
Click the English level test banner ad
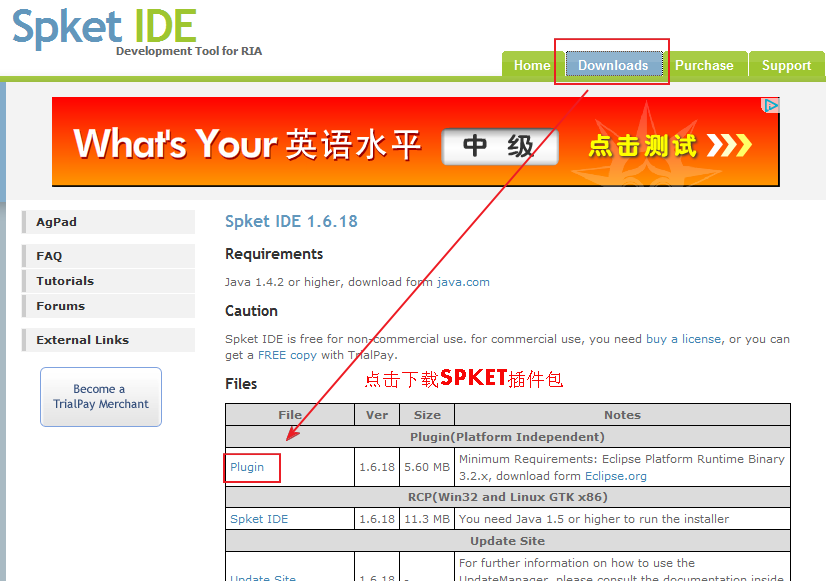pos(415,142)
